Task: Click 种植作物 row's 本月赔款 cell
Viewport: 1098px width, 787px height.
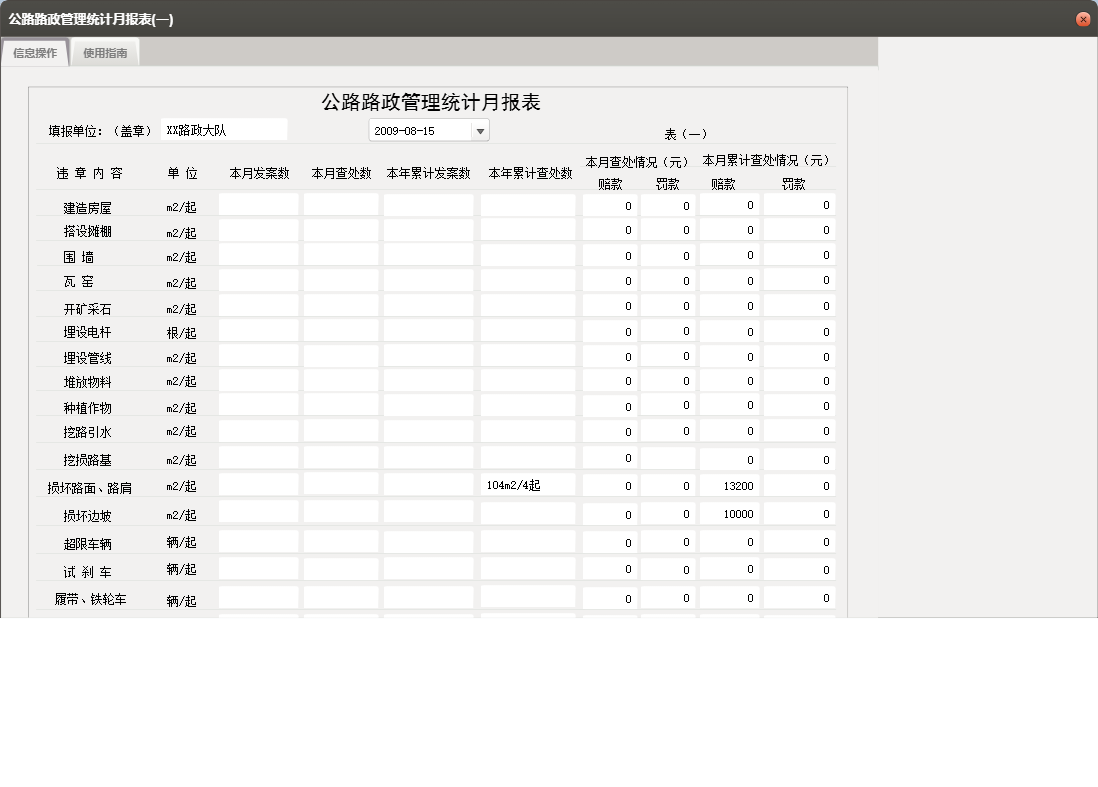Action: click(x=609, y=405)
